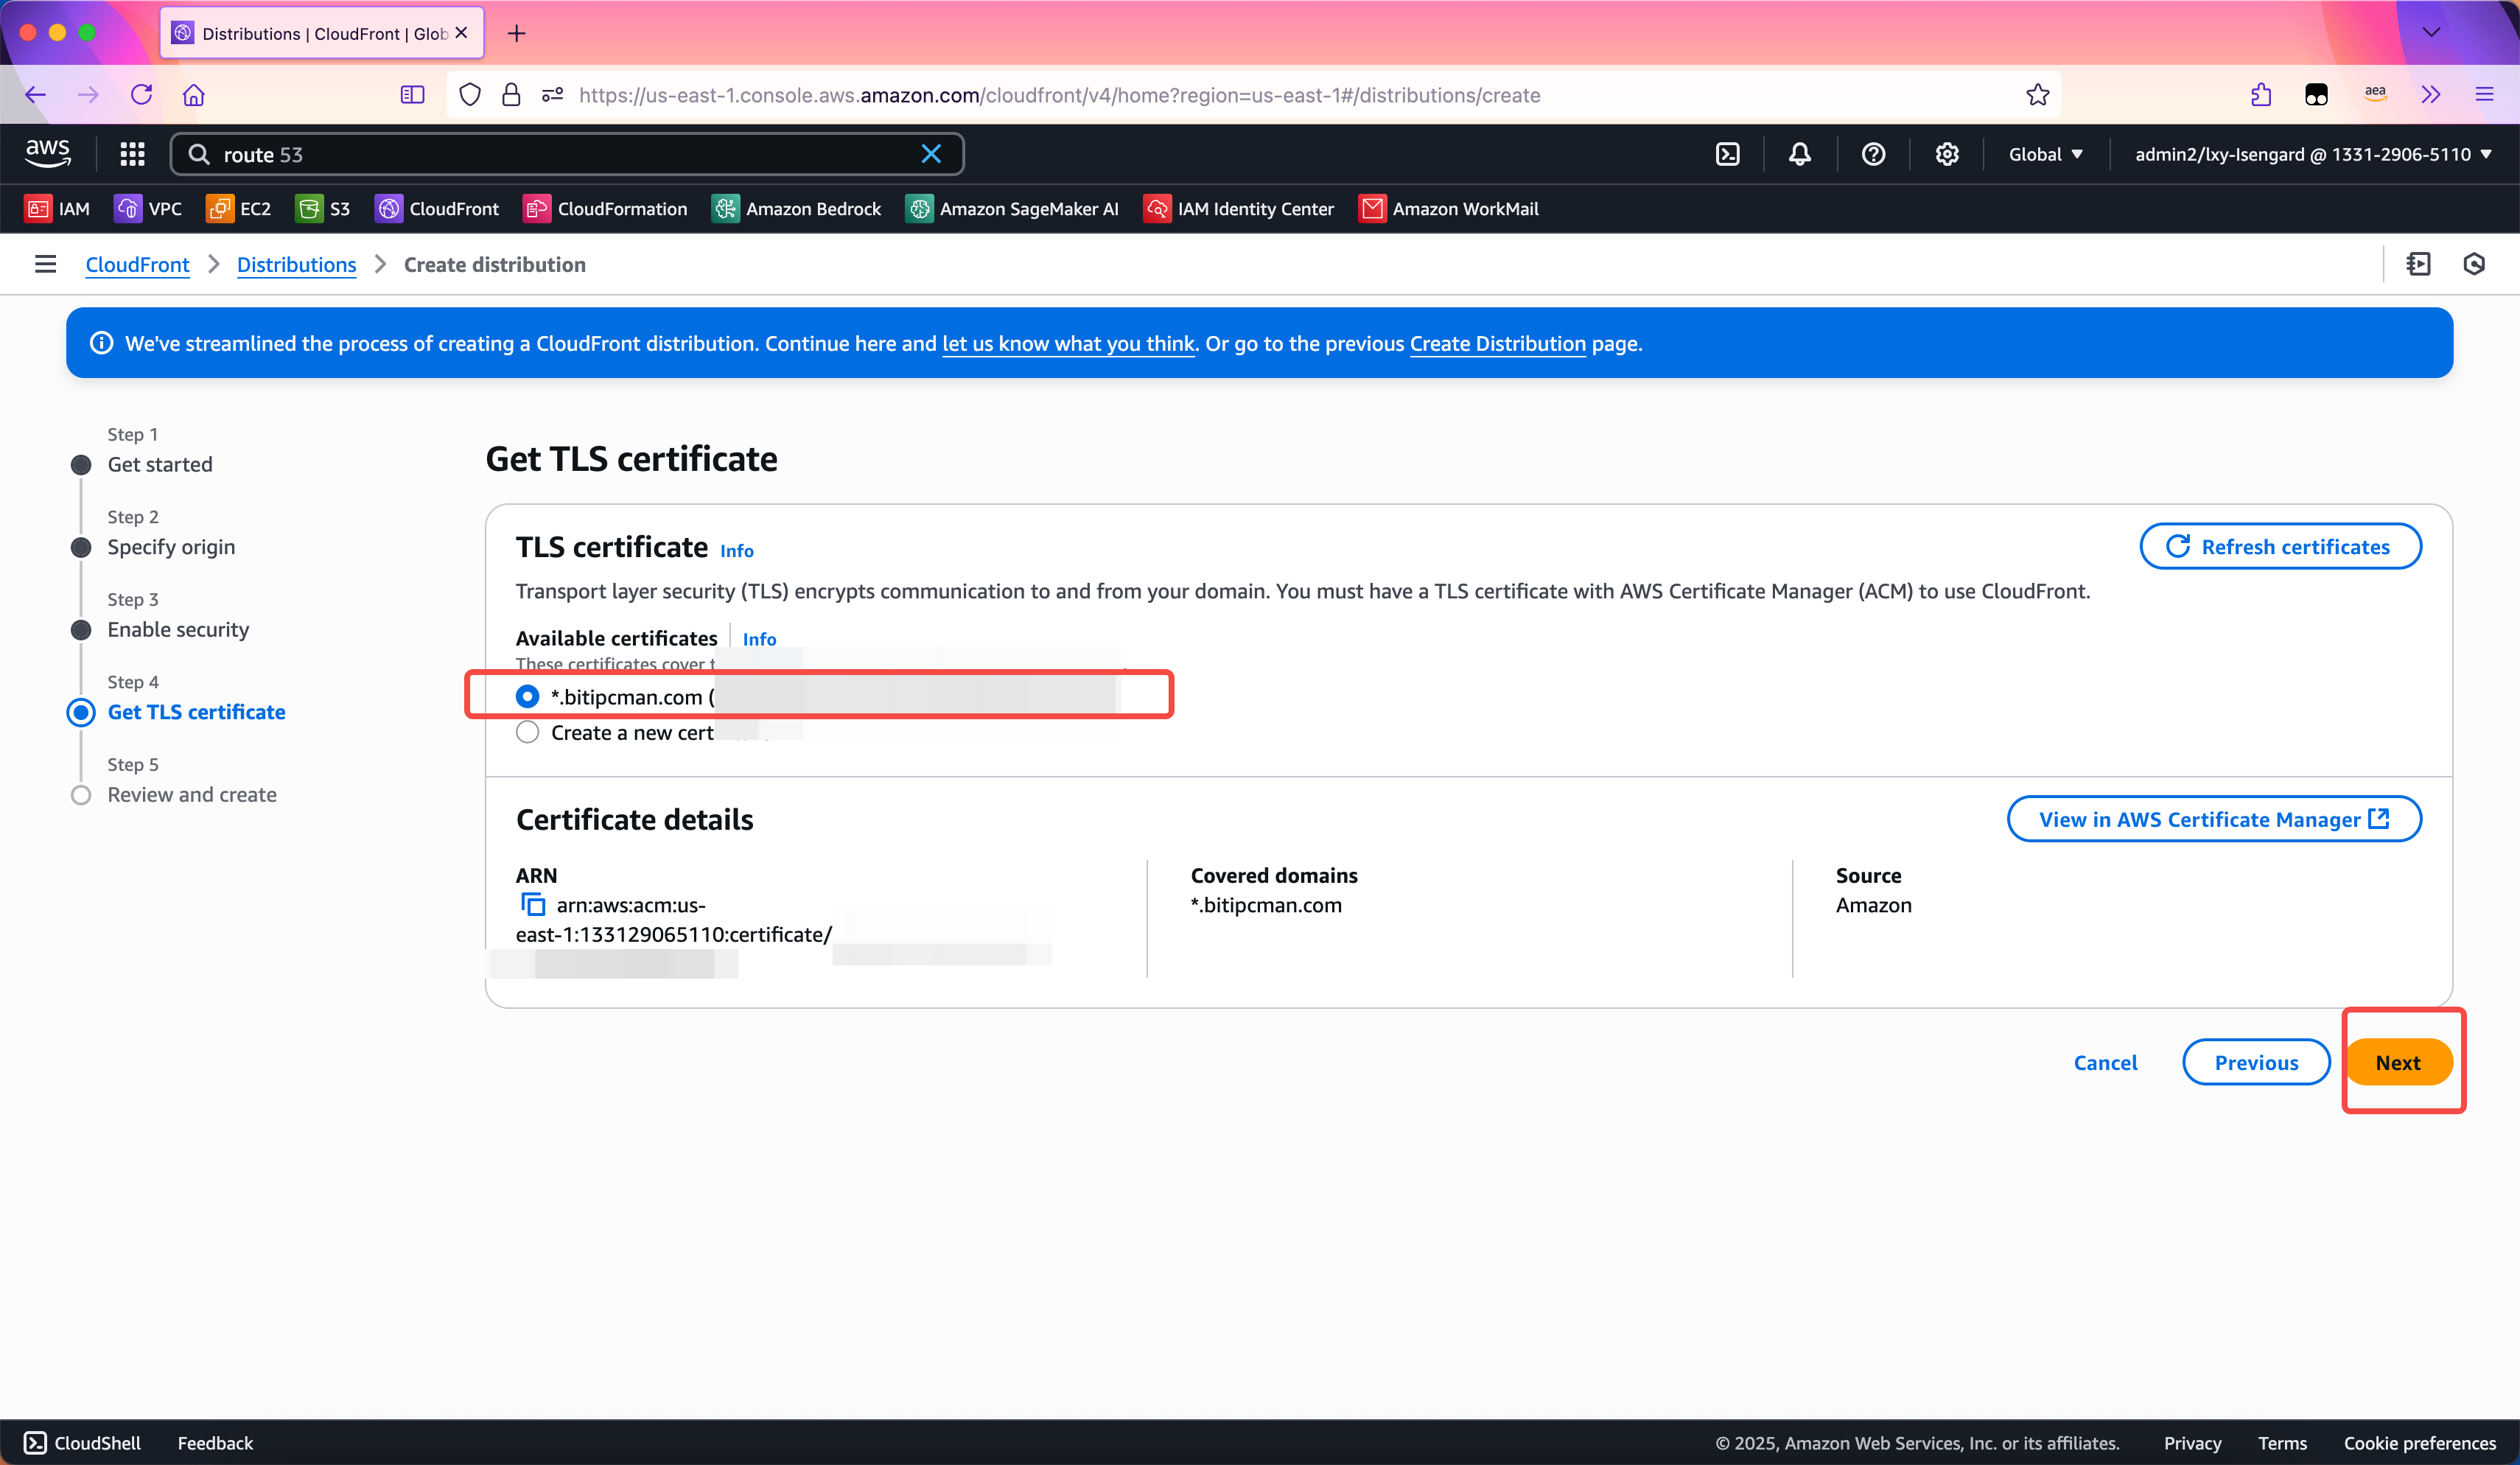This screenshot has width=2520, height=1465.
Task: Open CloudFront from the favorites bar
Action: tap(436, 209)
